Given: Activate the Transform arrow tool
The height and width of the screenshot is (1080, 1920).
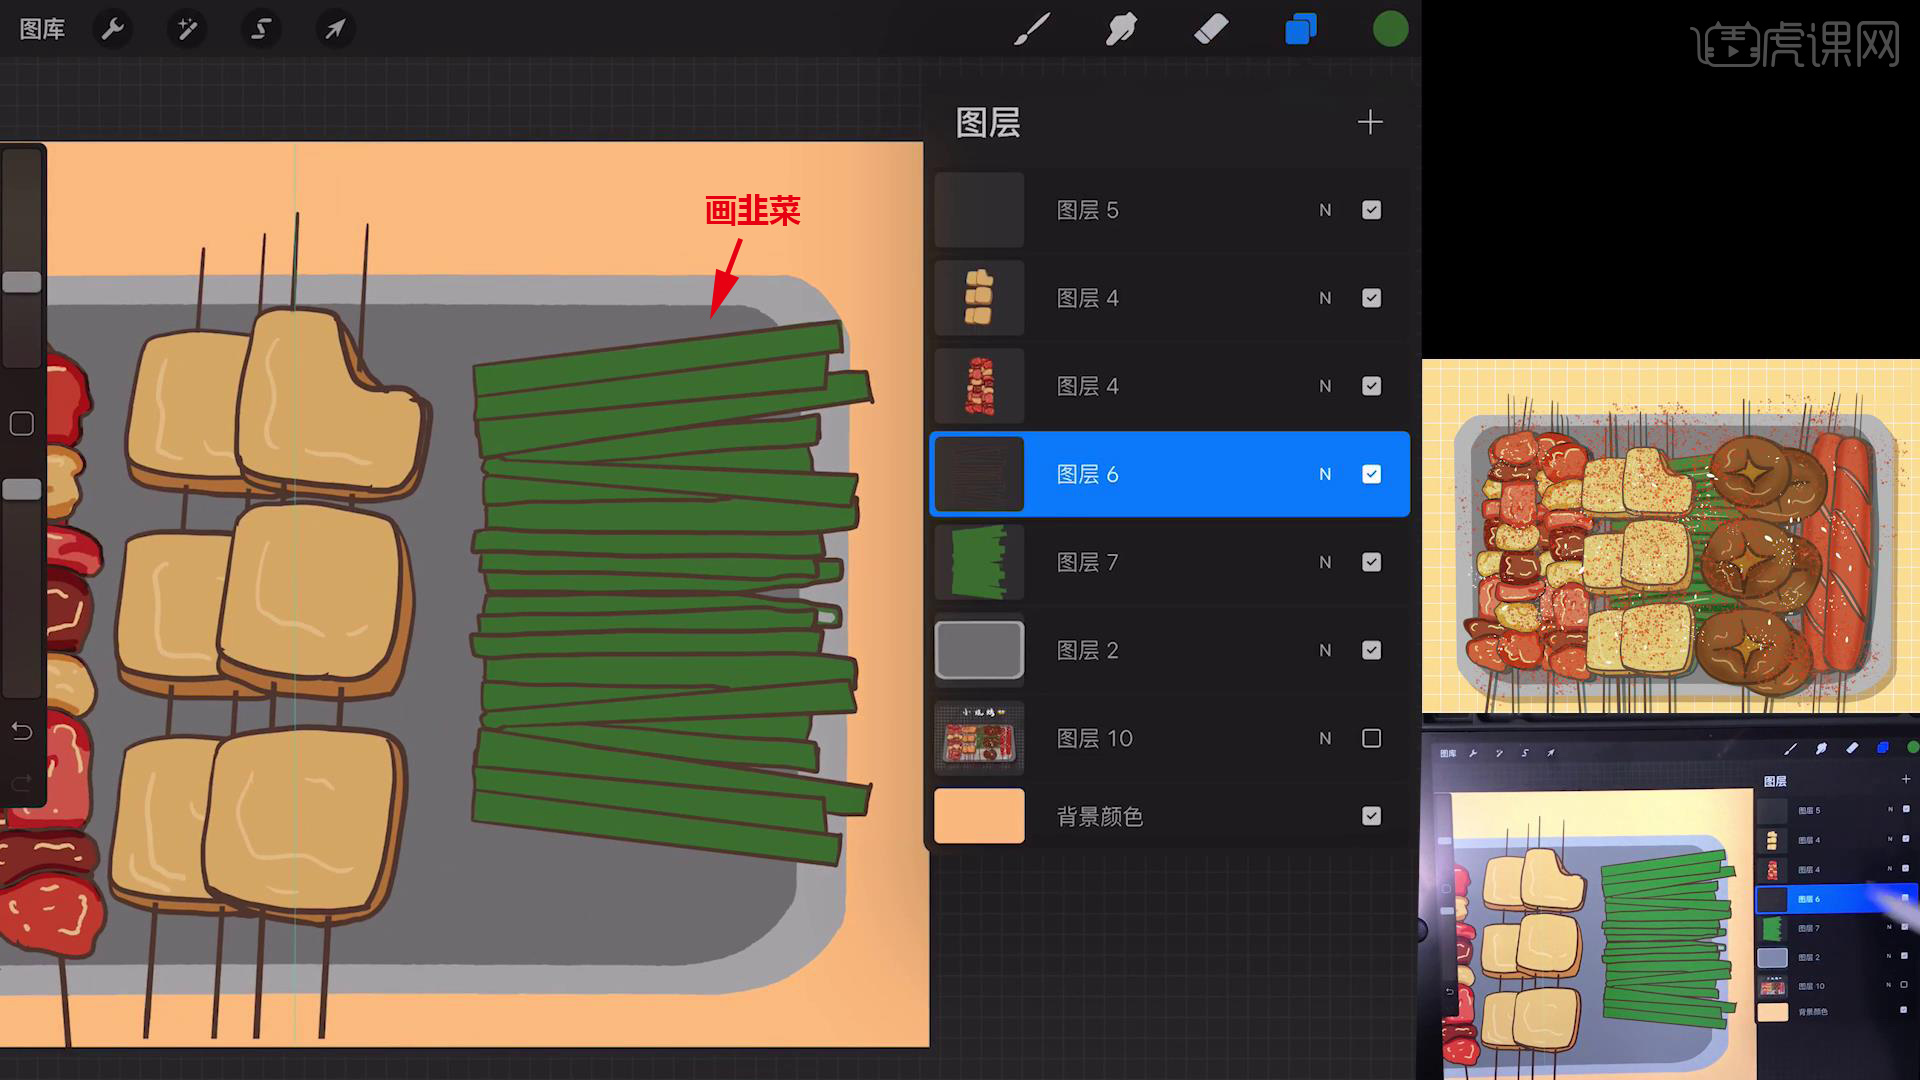Looking at the screenshot, I should [335, 29].
